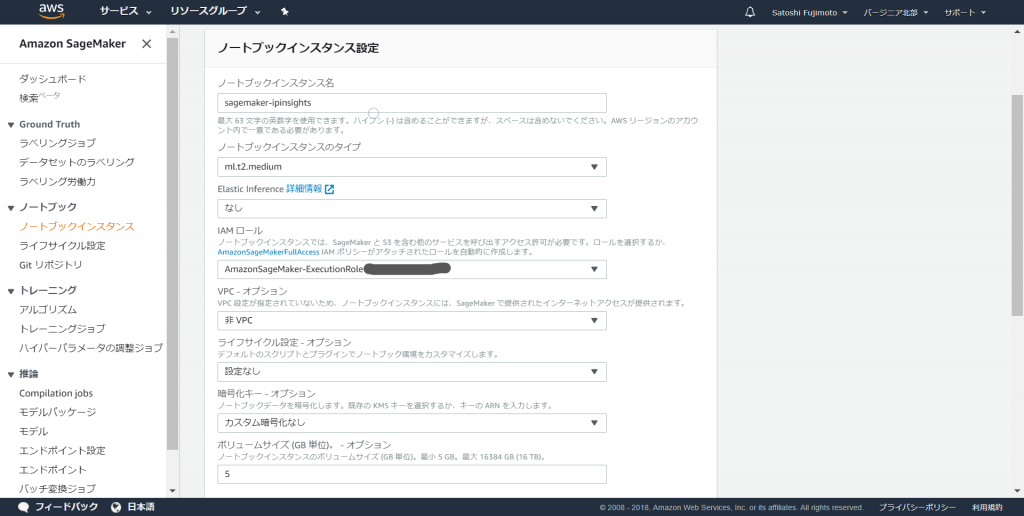Go to ダッシュボード
Screen dimensions: 1024x516
pyautogui.click(x=52, y=79)
